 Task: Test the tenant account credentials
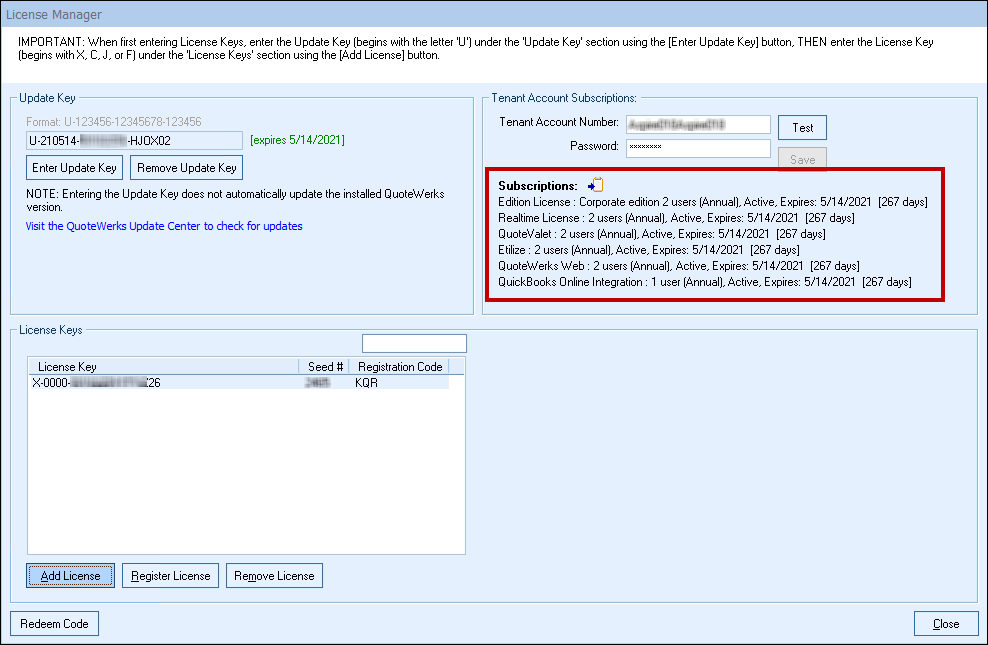coord(802,128)
